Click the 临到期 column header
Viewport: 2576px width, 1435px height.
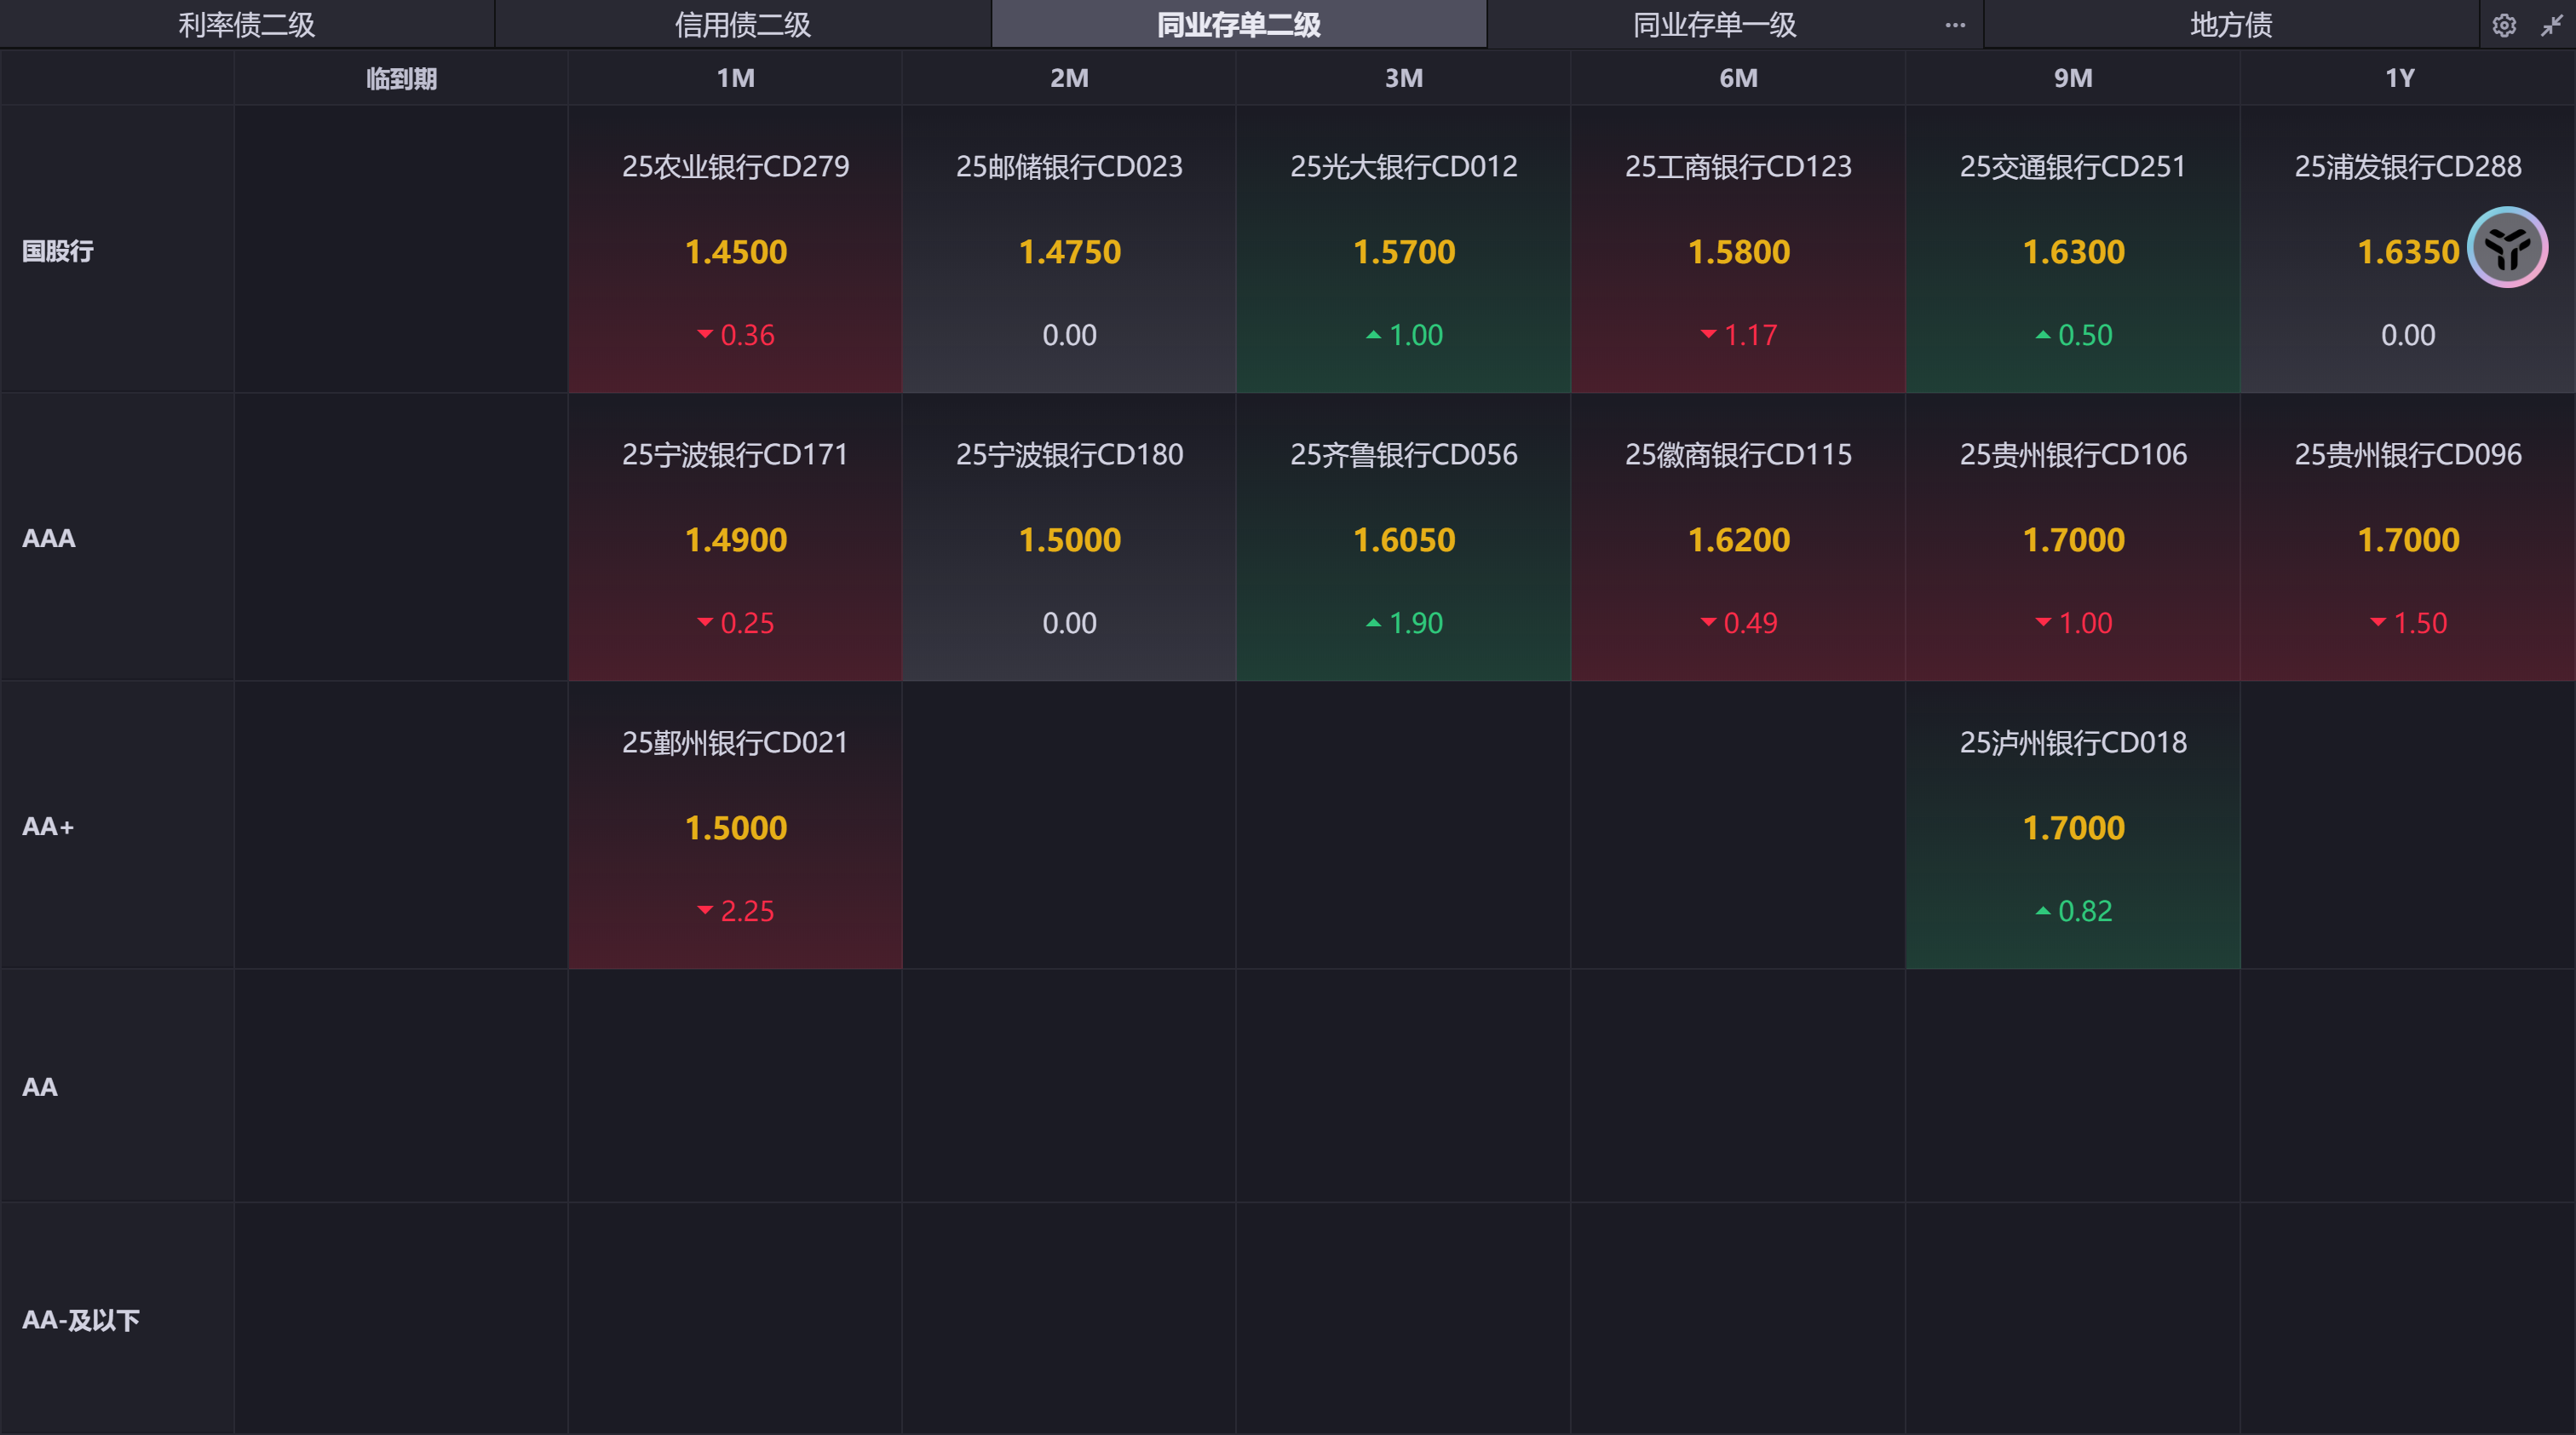[x=401, y=78]
